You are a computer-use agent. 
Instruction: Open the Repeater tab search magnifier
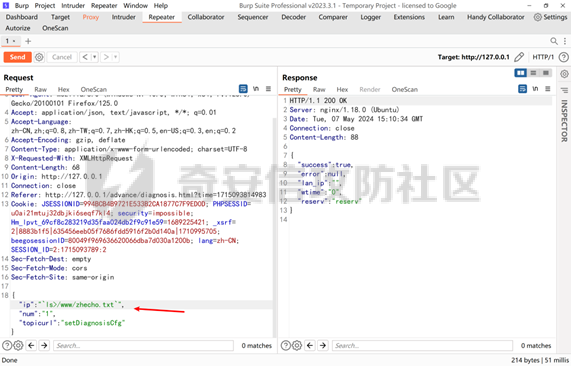(554, 41)
